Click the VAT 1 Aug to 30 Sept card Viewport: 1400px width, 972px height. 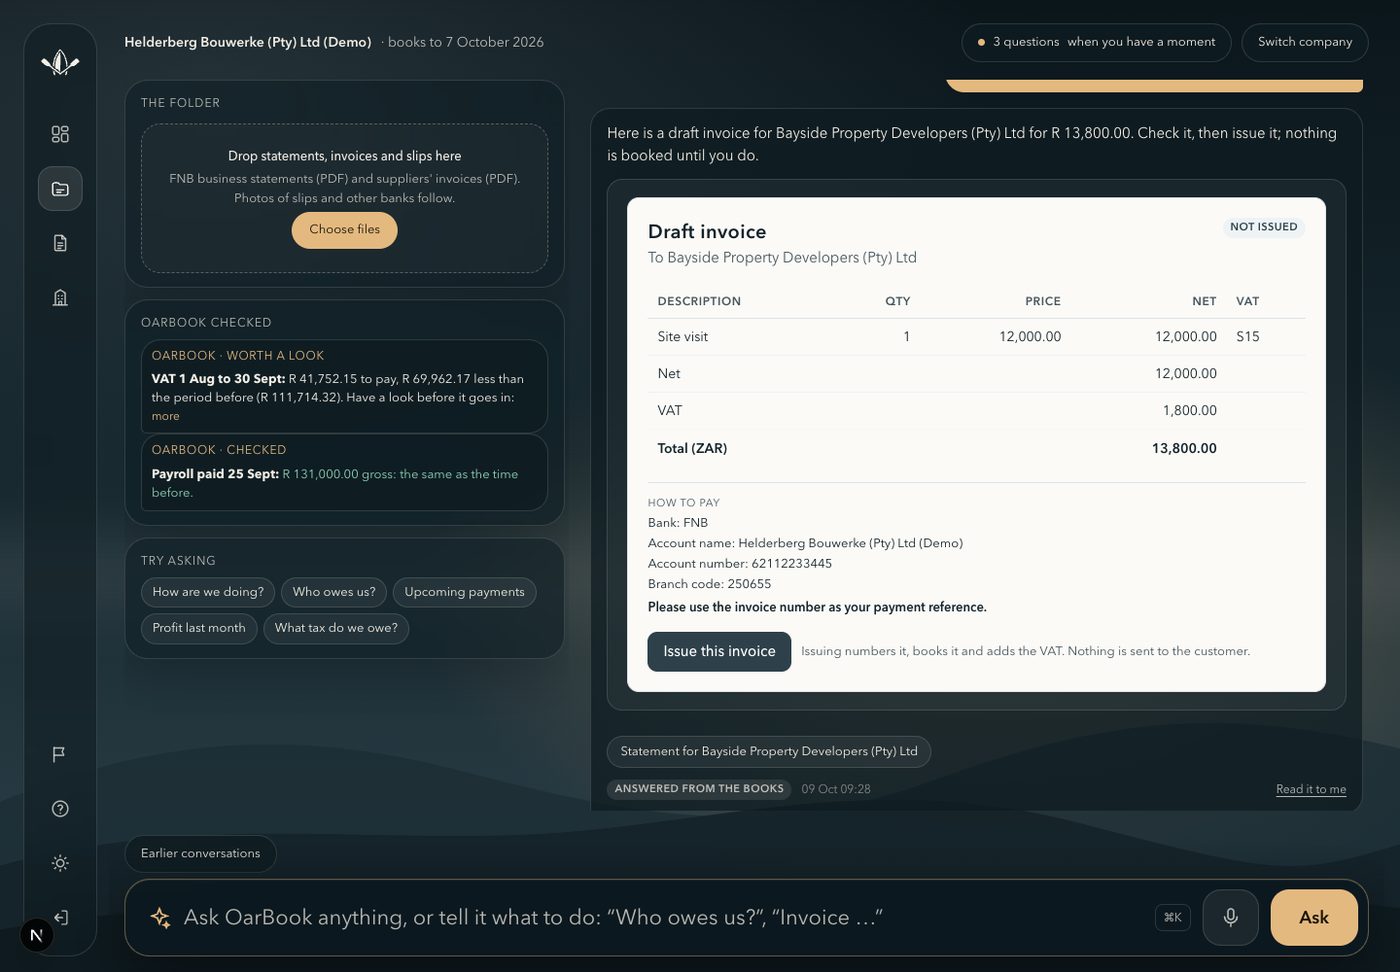point(344,386)
